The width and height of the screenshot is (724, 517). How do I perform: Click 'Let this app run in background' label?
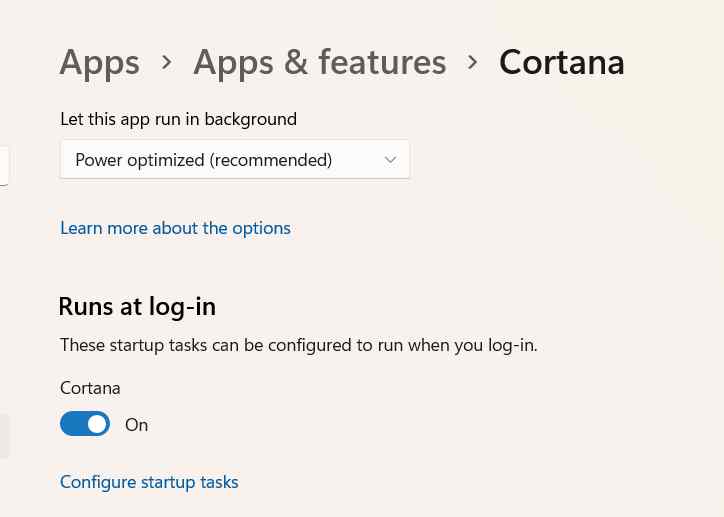178,120
